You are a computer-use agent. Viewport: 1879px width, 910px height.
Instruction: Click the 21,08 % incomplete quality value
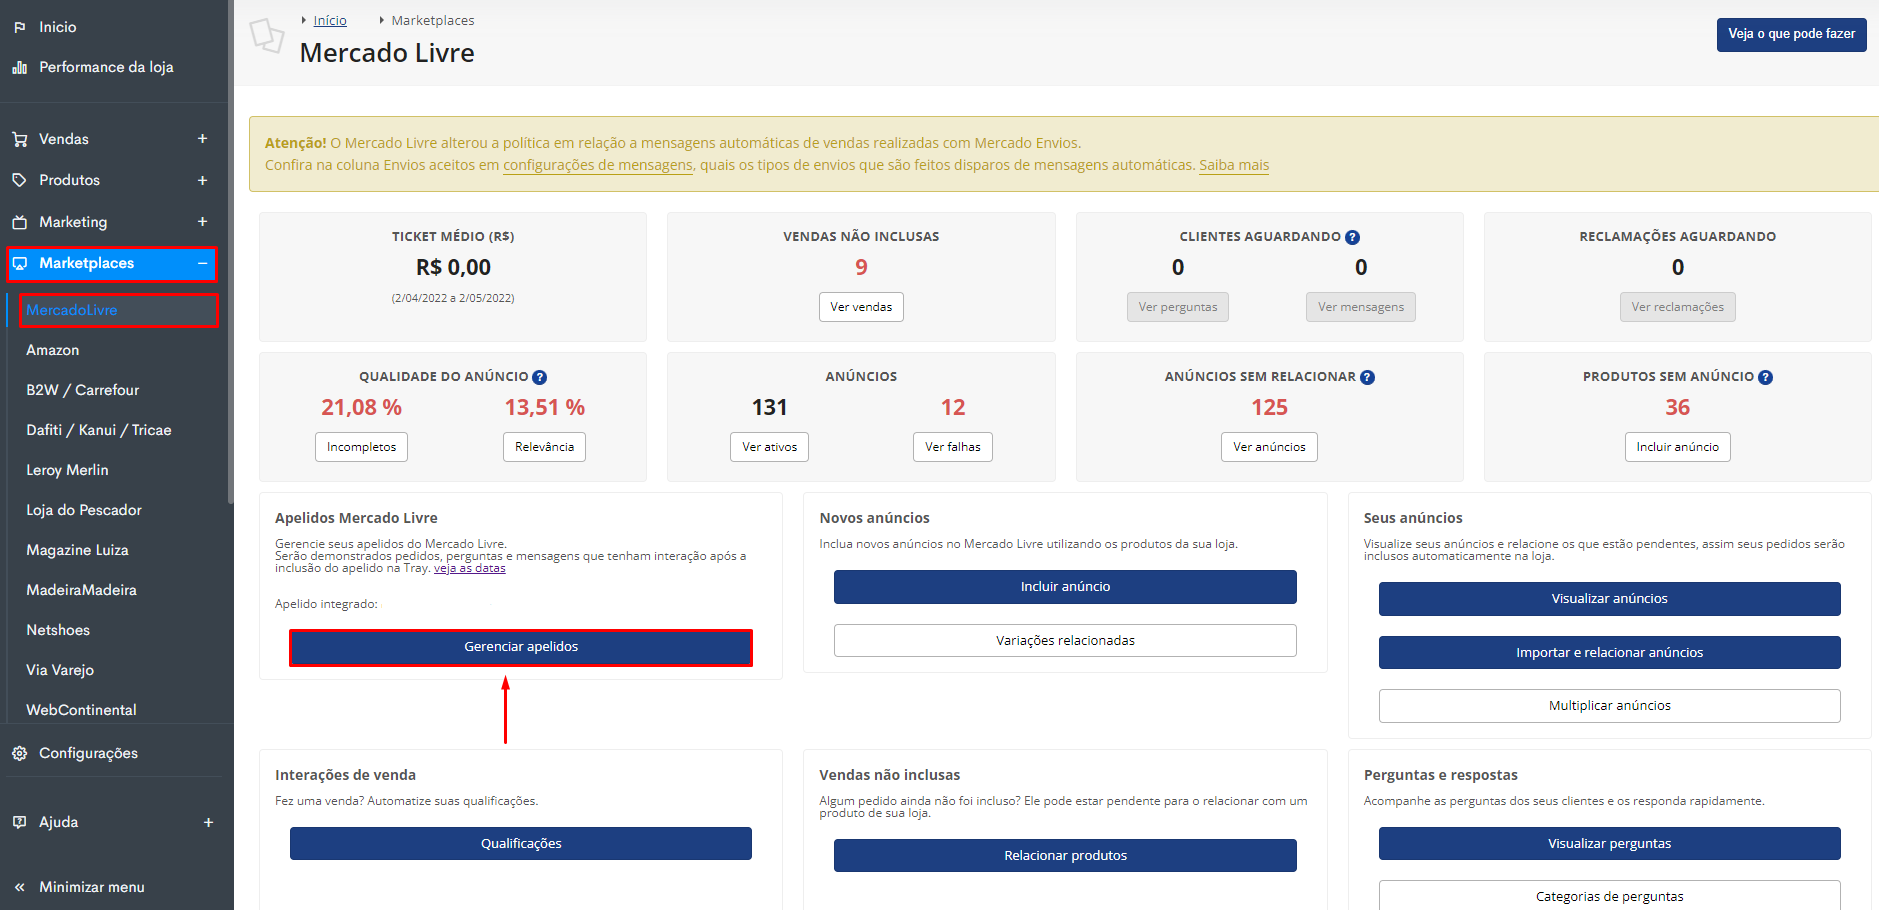[x=361, y=407]
